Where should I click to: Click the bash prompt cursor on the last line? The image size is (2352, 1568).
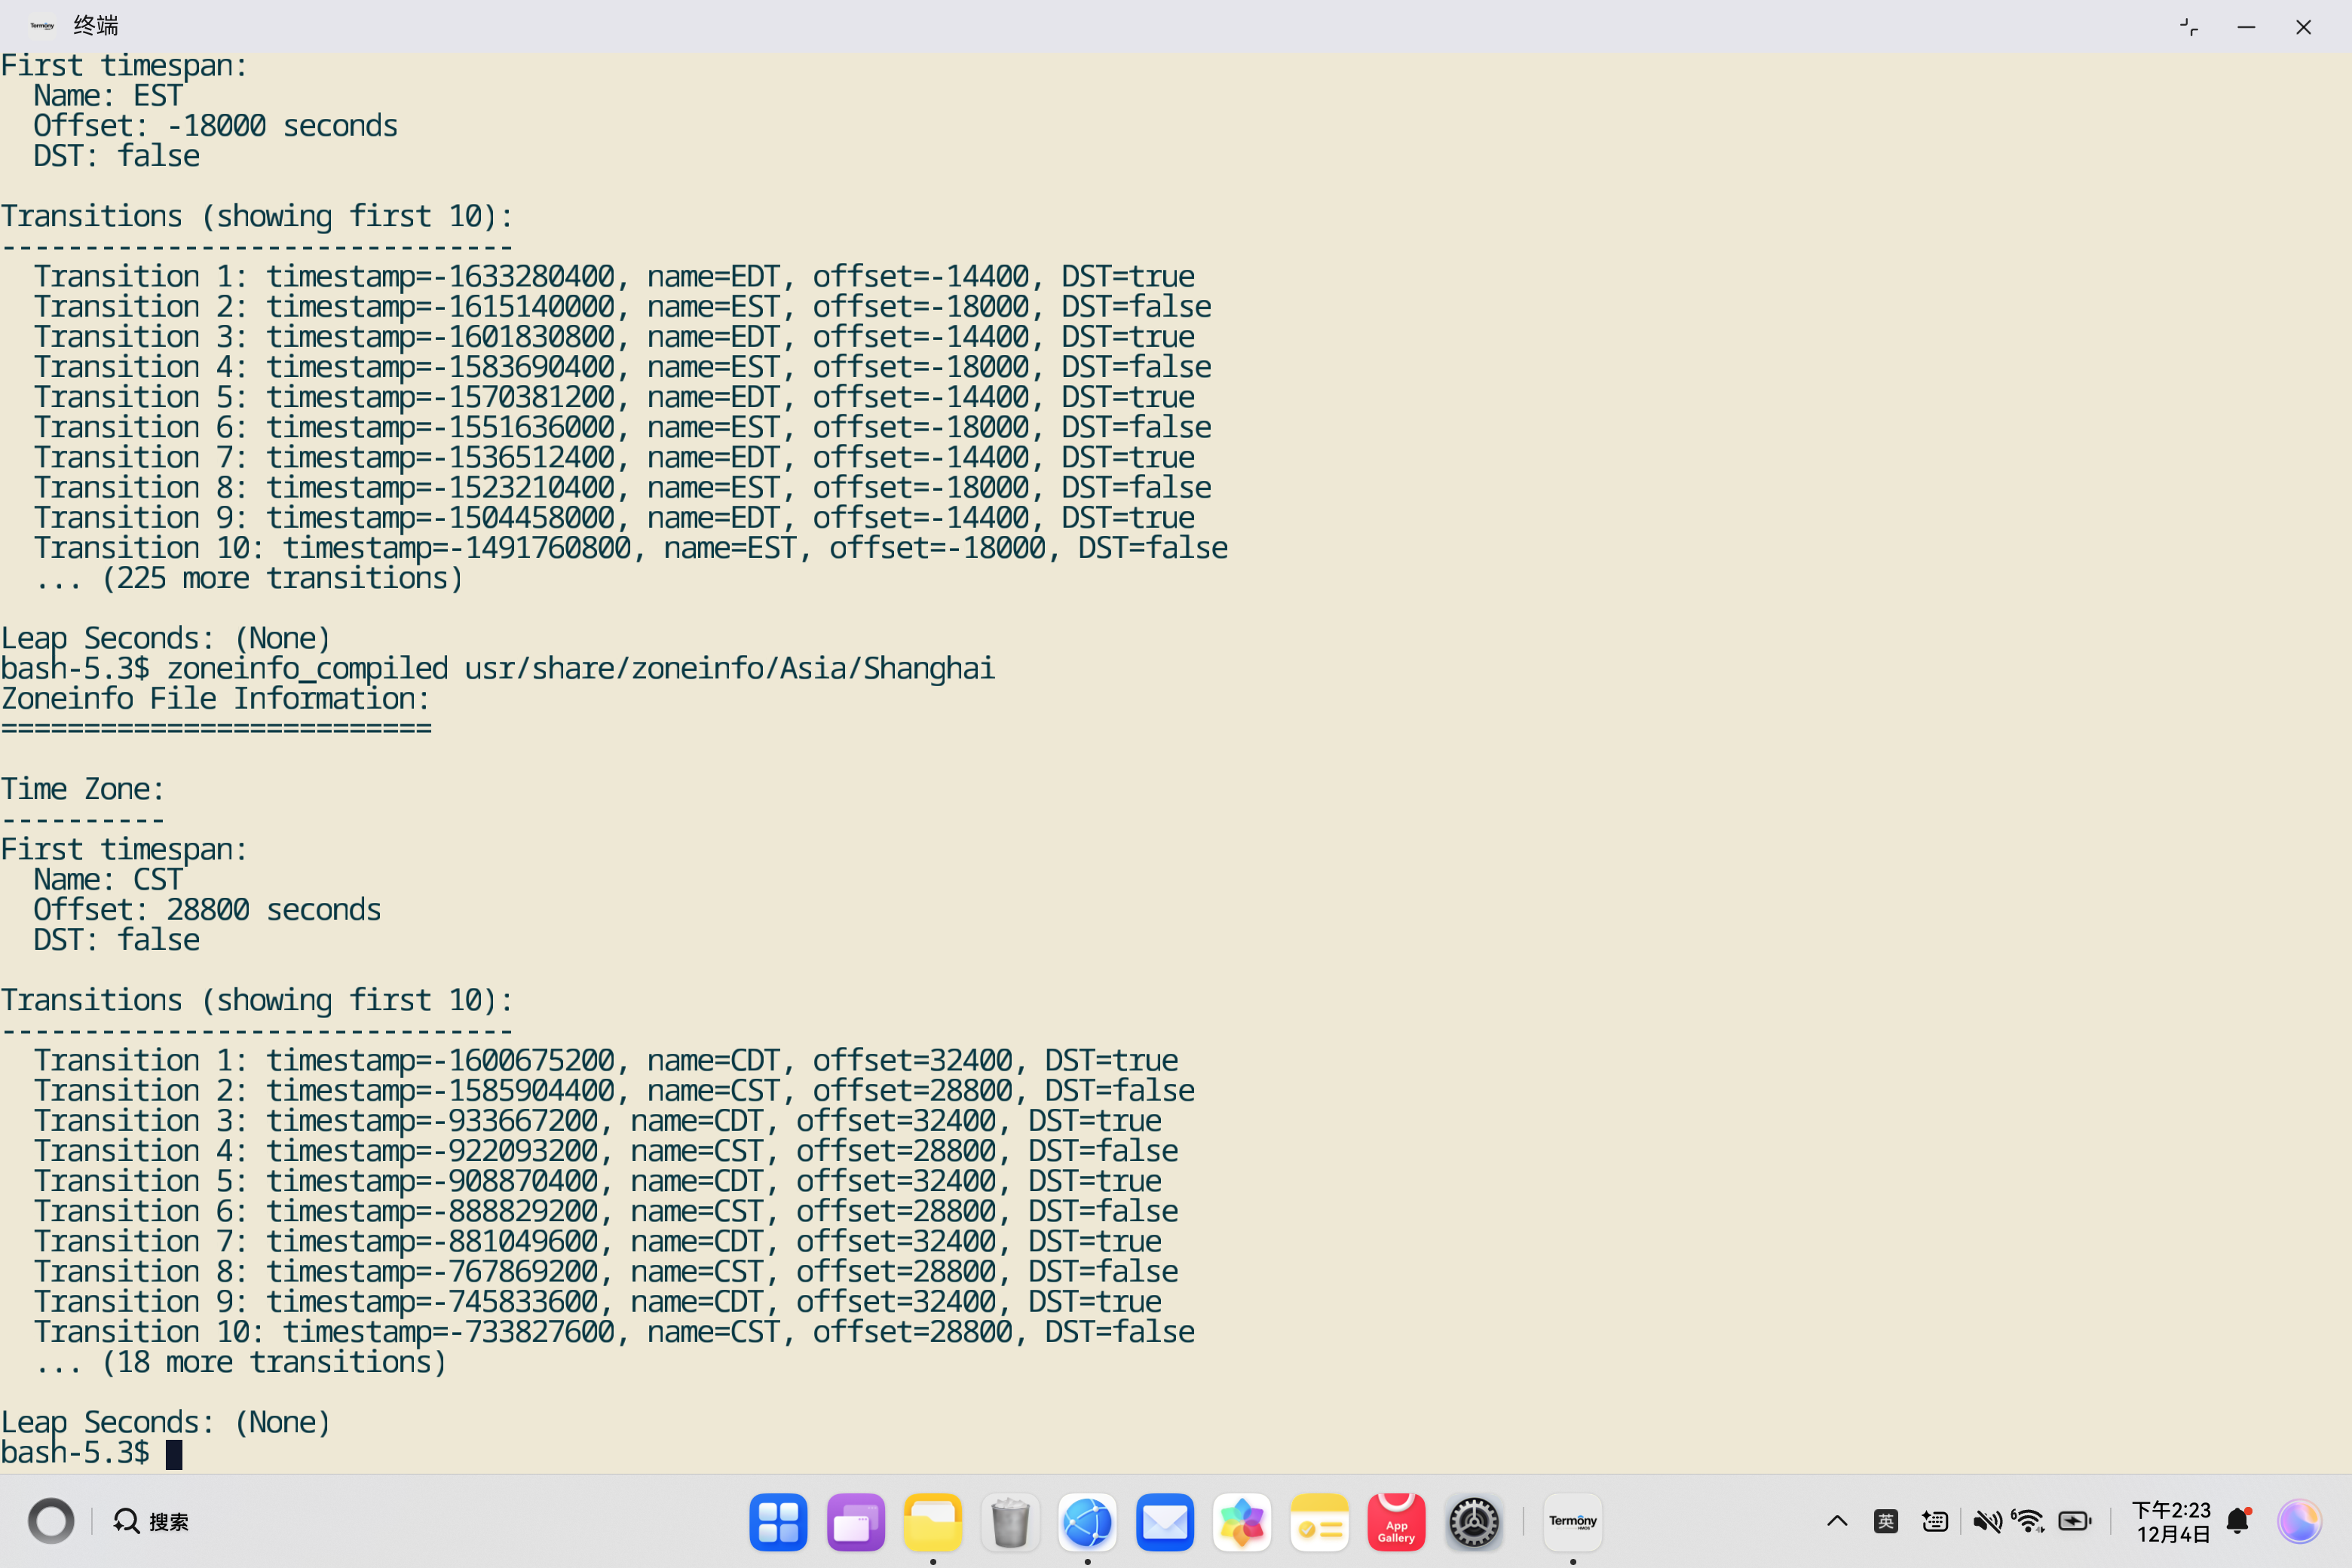coord(174,1454)
